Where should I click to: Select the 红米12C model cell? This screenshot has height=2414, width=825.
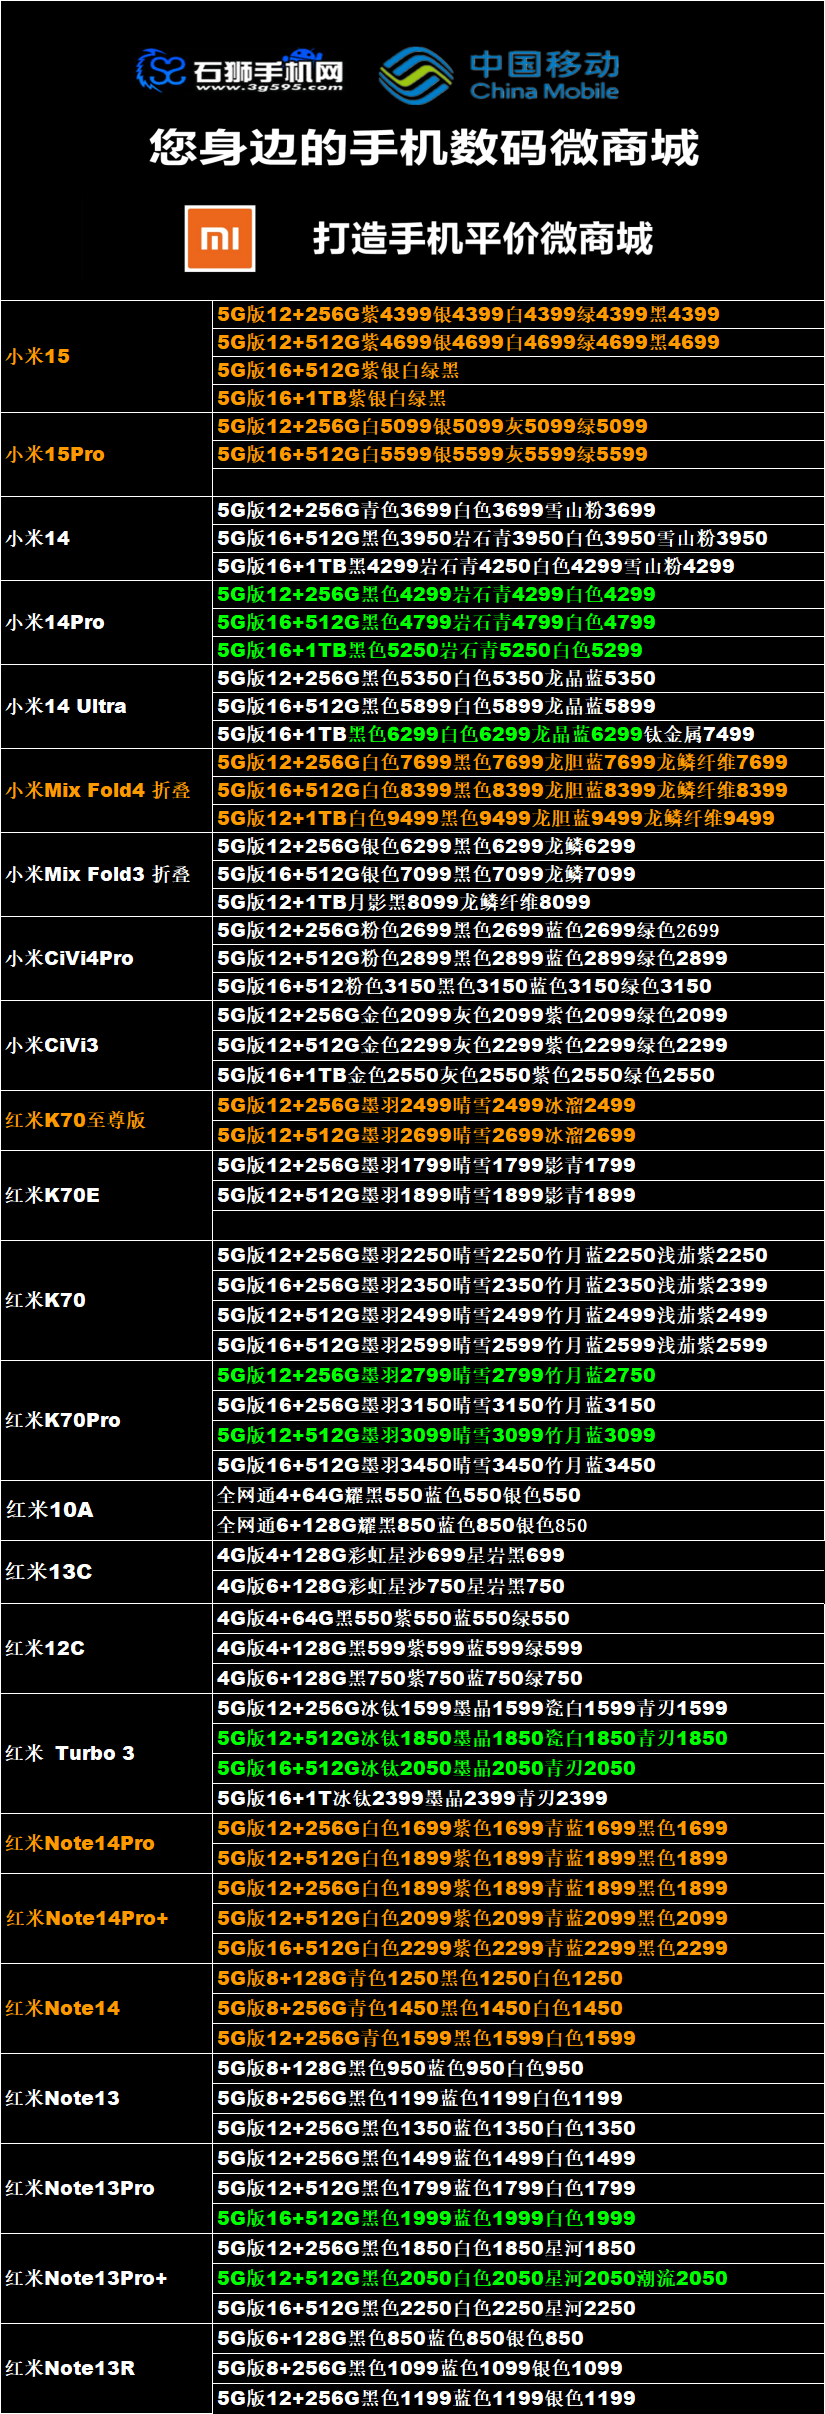[x=107, y=1648]
